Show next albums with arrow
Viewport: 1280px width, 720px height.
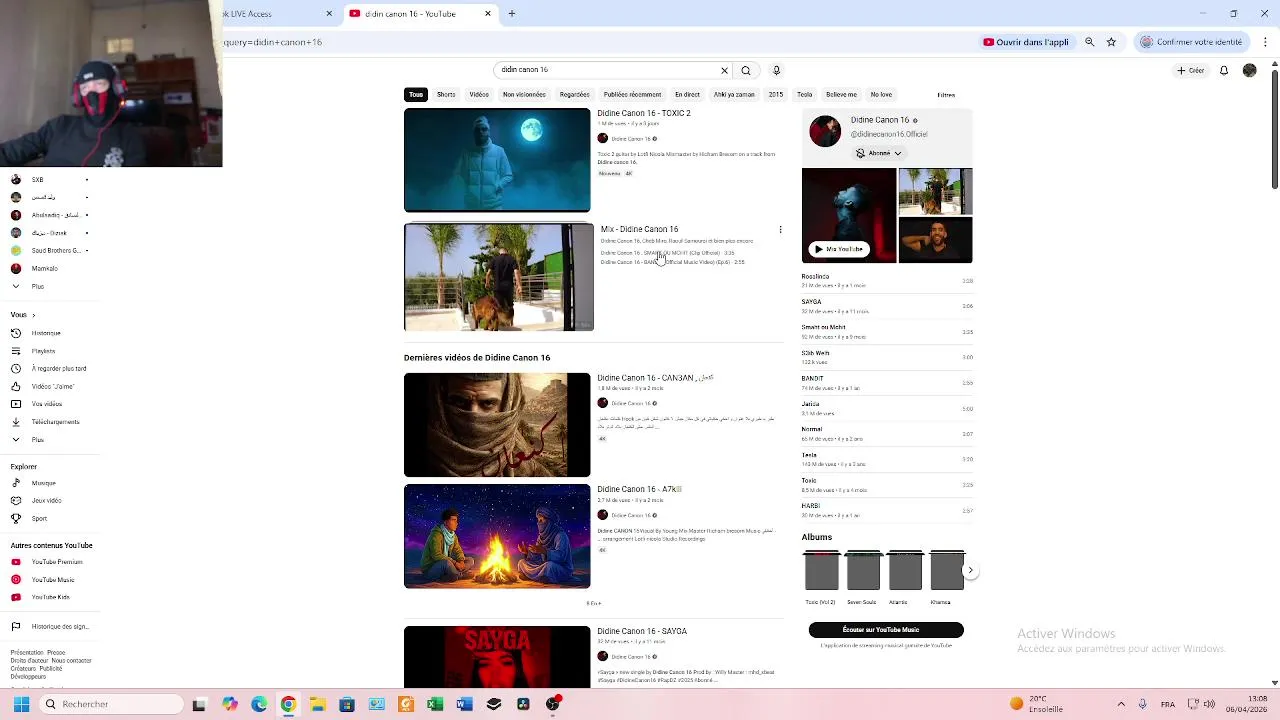click(970, 570)
